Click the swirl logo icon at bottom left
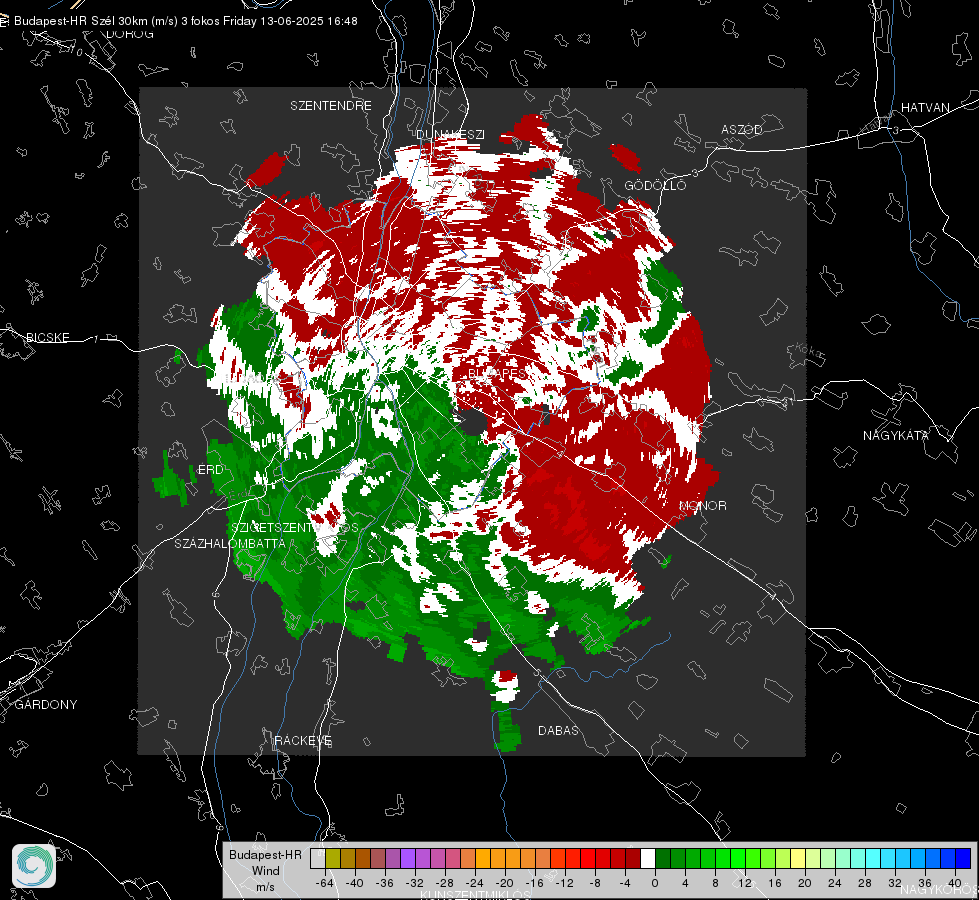The width and height of the screenshot is (979, 900). [34, 866]
